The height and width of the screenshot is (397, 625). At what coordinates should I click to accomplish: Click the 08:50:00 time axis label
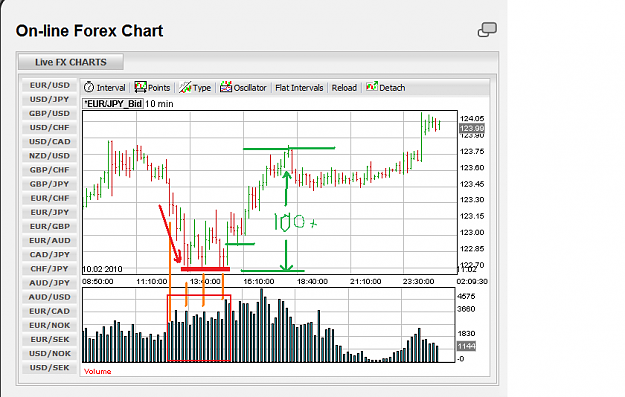pos(98,281)
